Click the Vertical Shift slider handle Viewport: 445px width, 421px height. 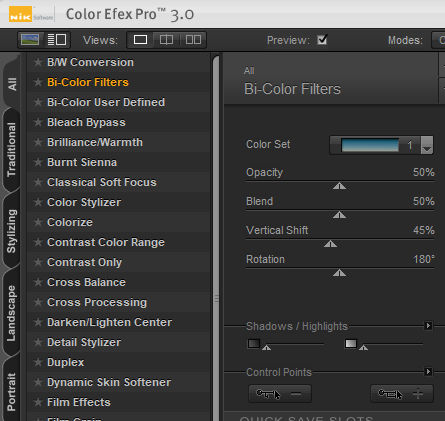tap(330, 244)
